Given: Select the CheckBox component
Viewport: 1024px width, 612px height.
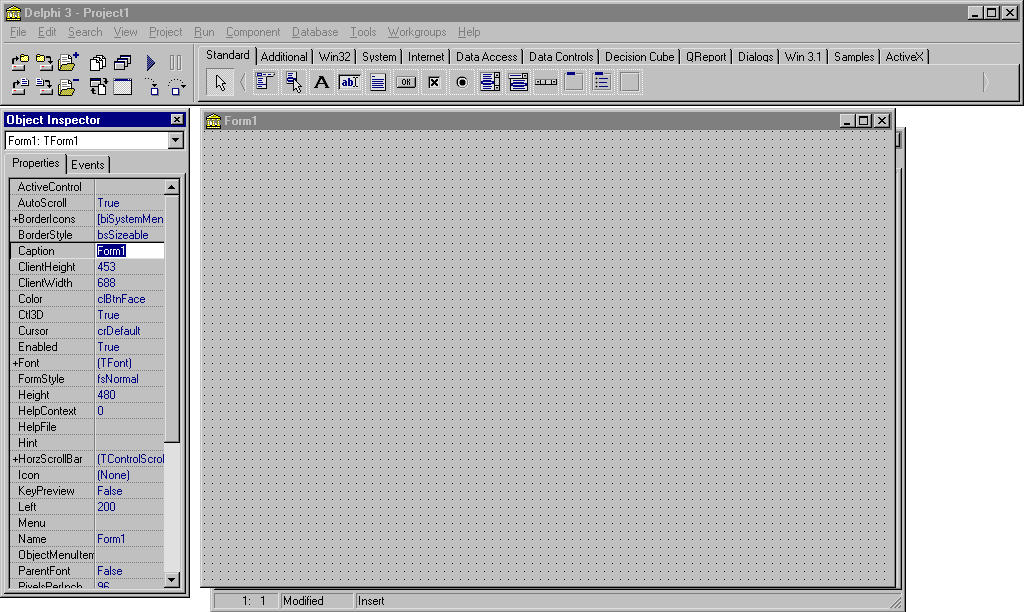Looking at the screenshot, I should pos(434,82).
